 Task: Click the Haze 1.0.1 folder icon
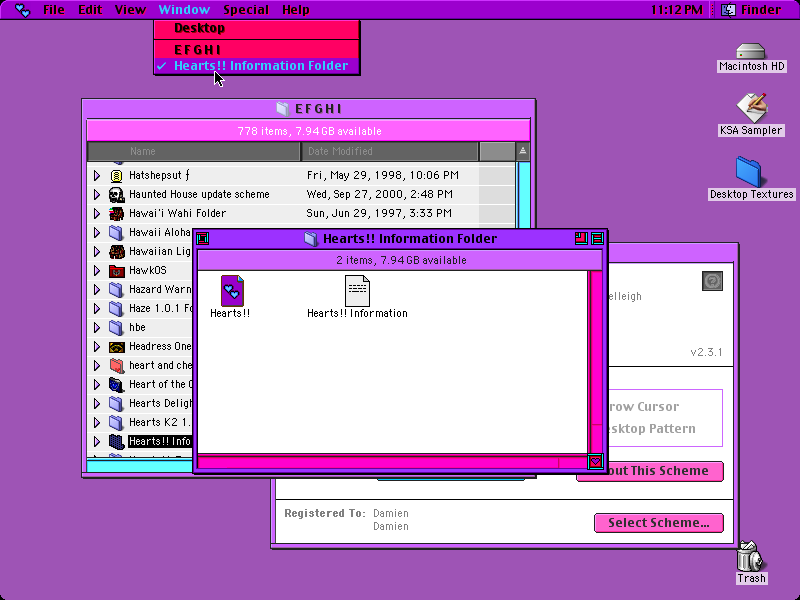point(116,309)
